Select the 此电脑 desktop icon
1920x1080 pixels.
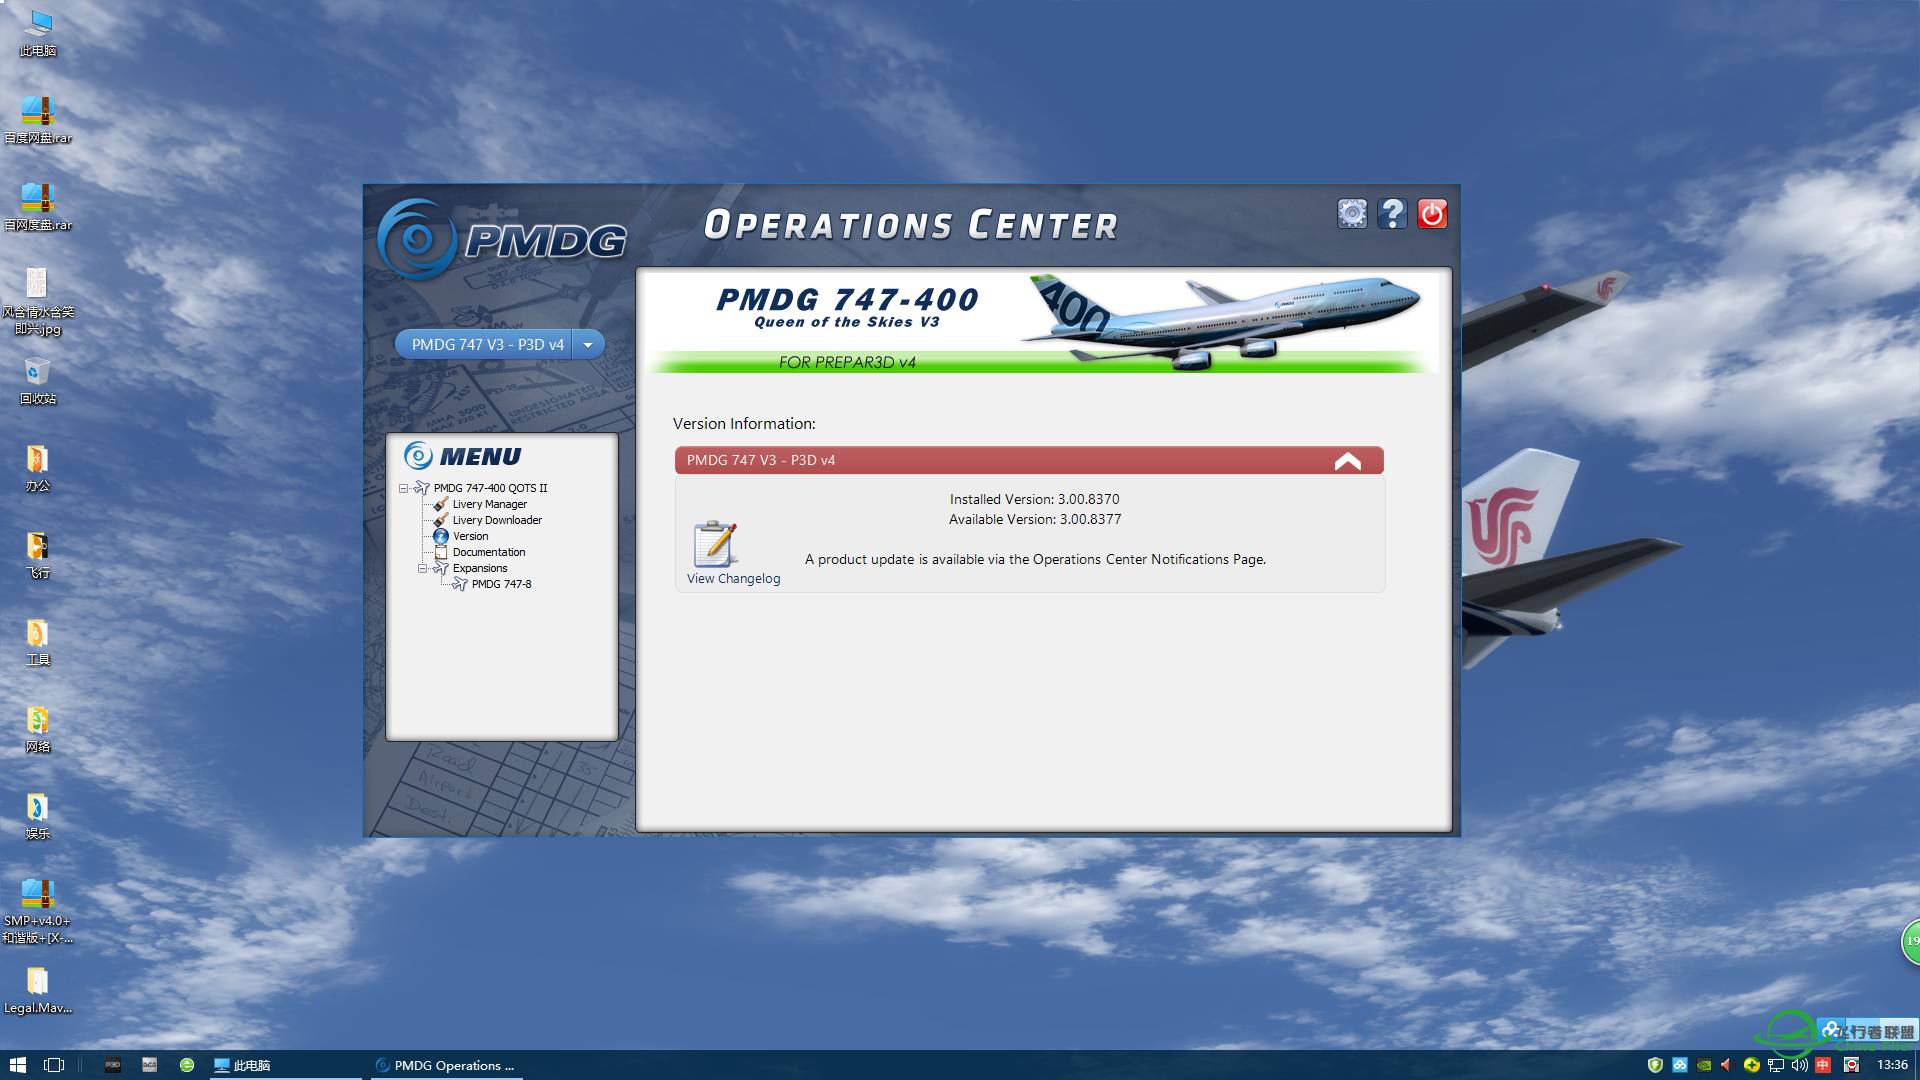tap(38, 33)
